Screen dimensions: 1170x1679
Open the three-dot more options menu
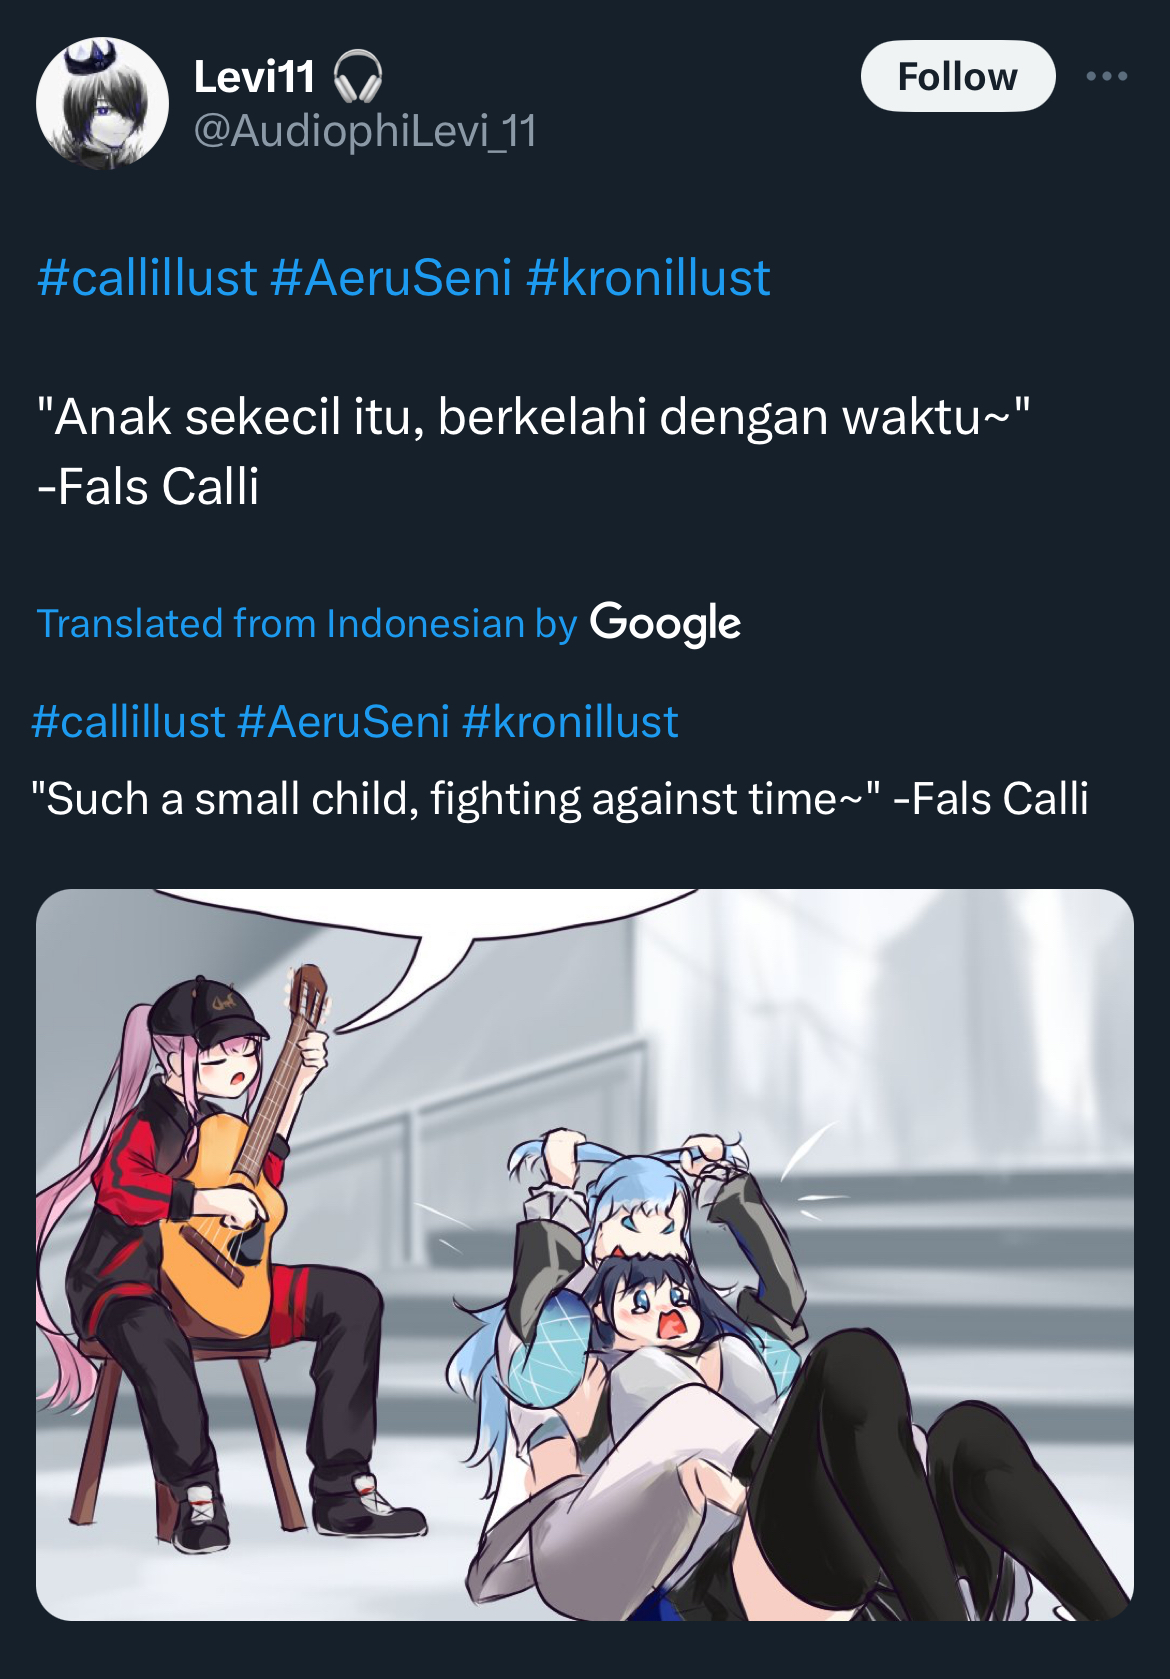(1107, 76)
